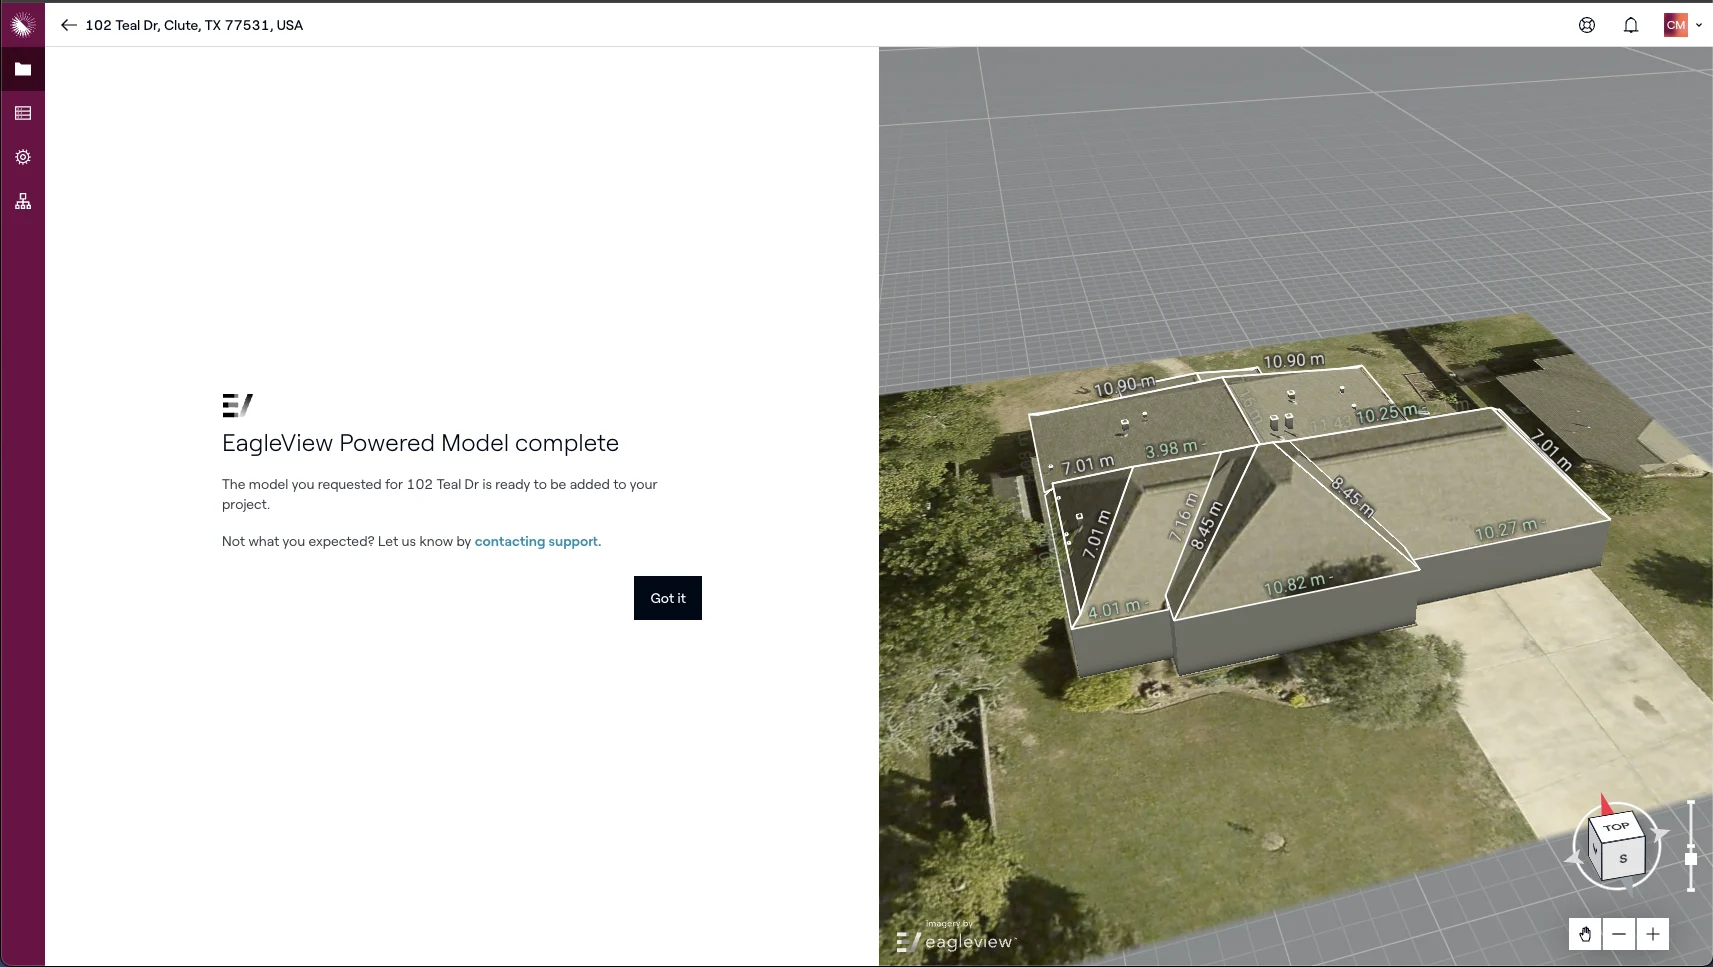
Task: Click the Got it button
Action: (x=668, y=598)
